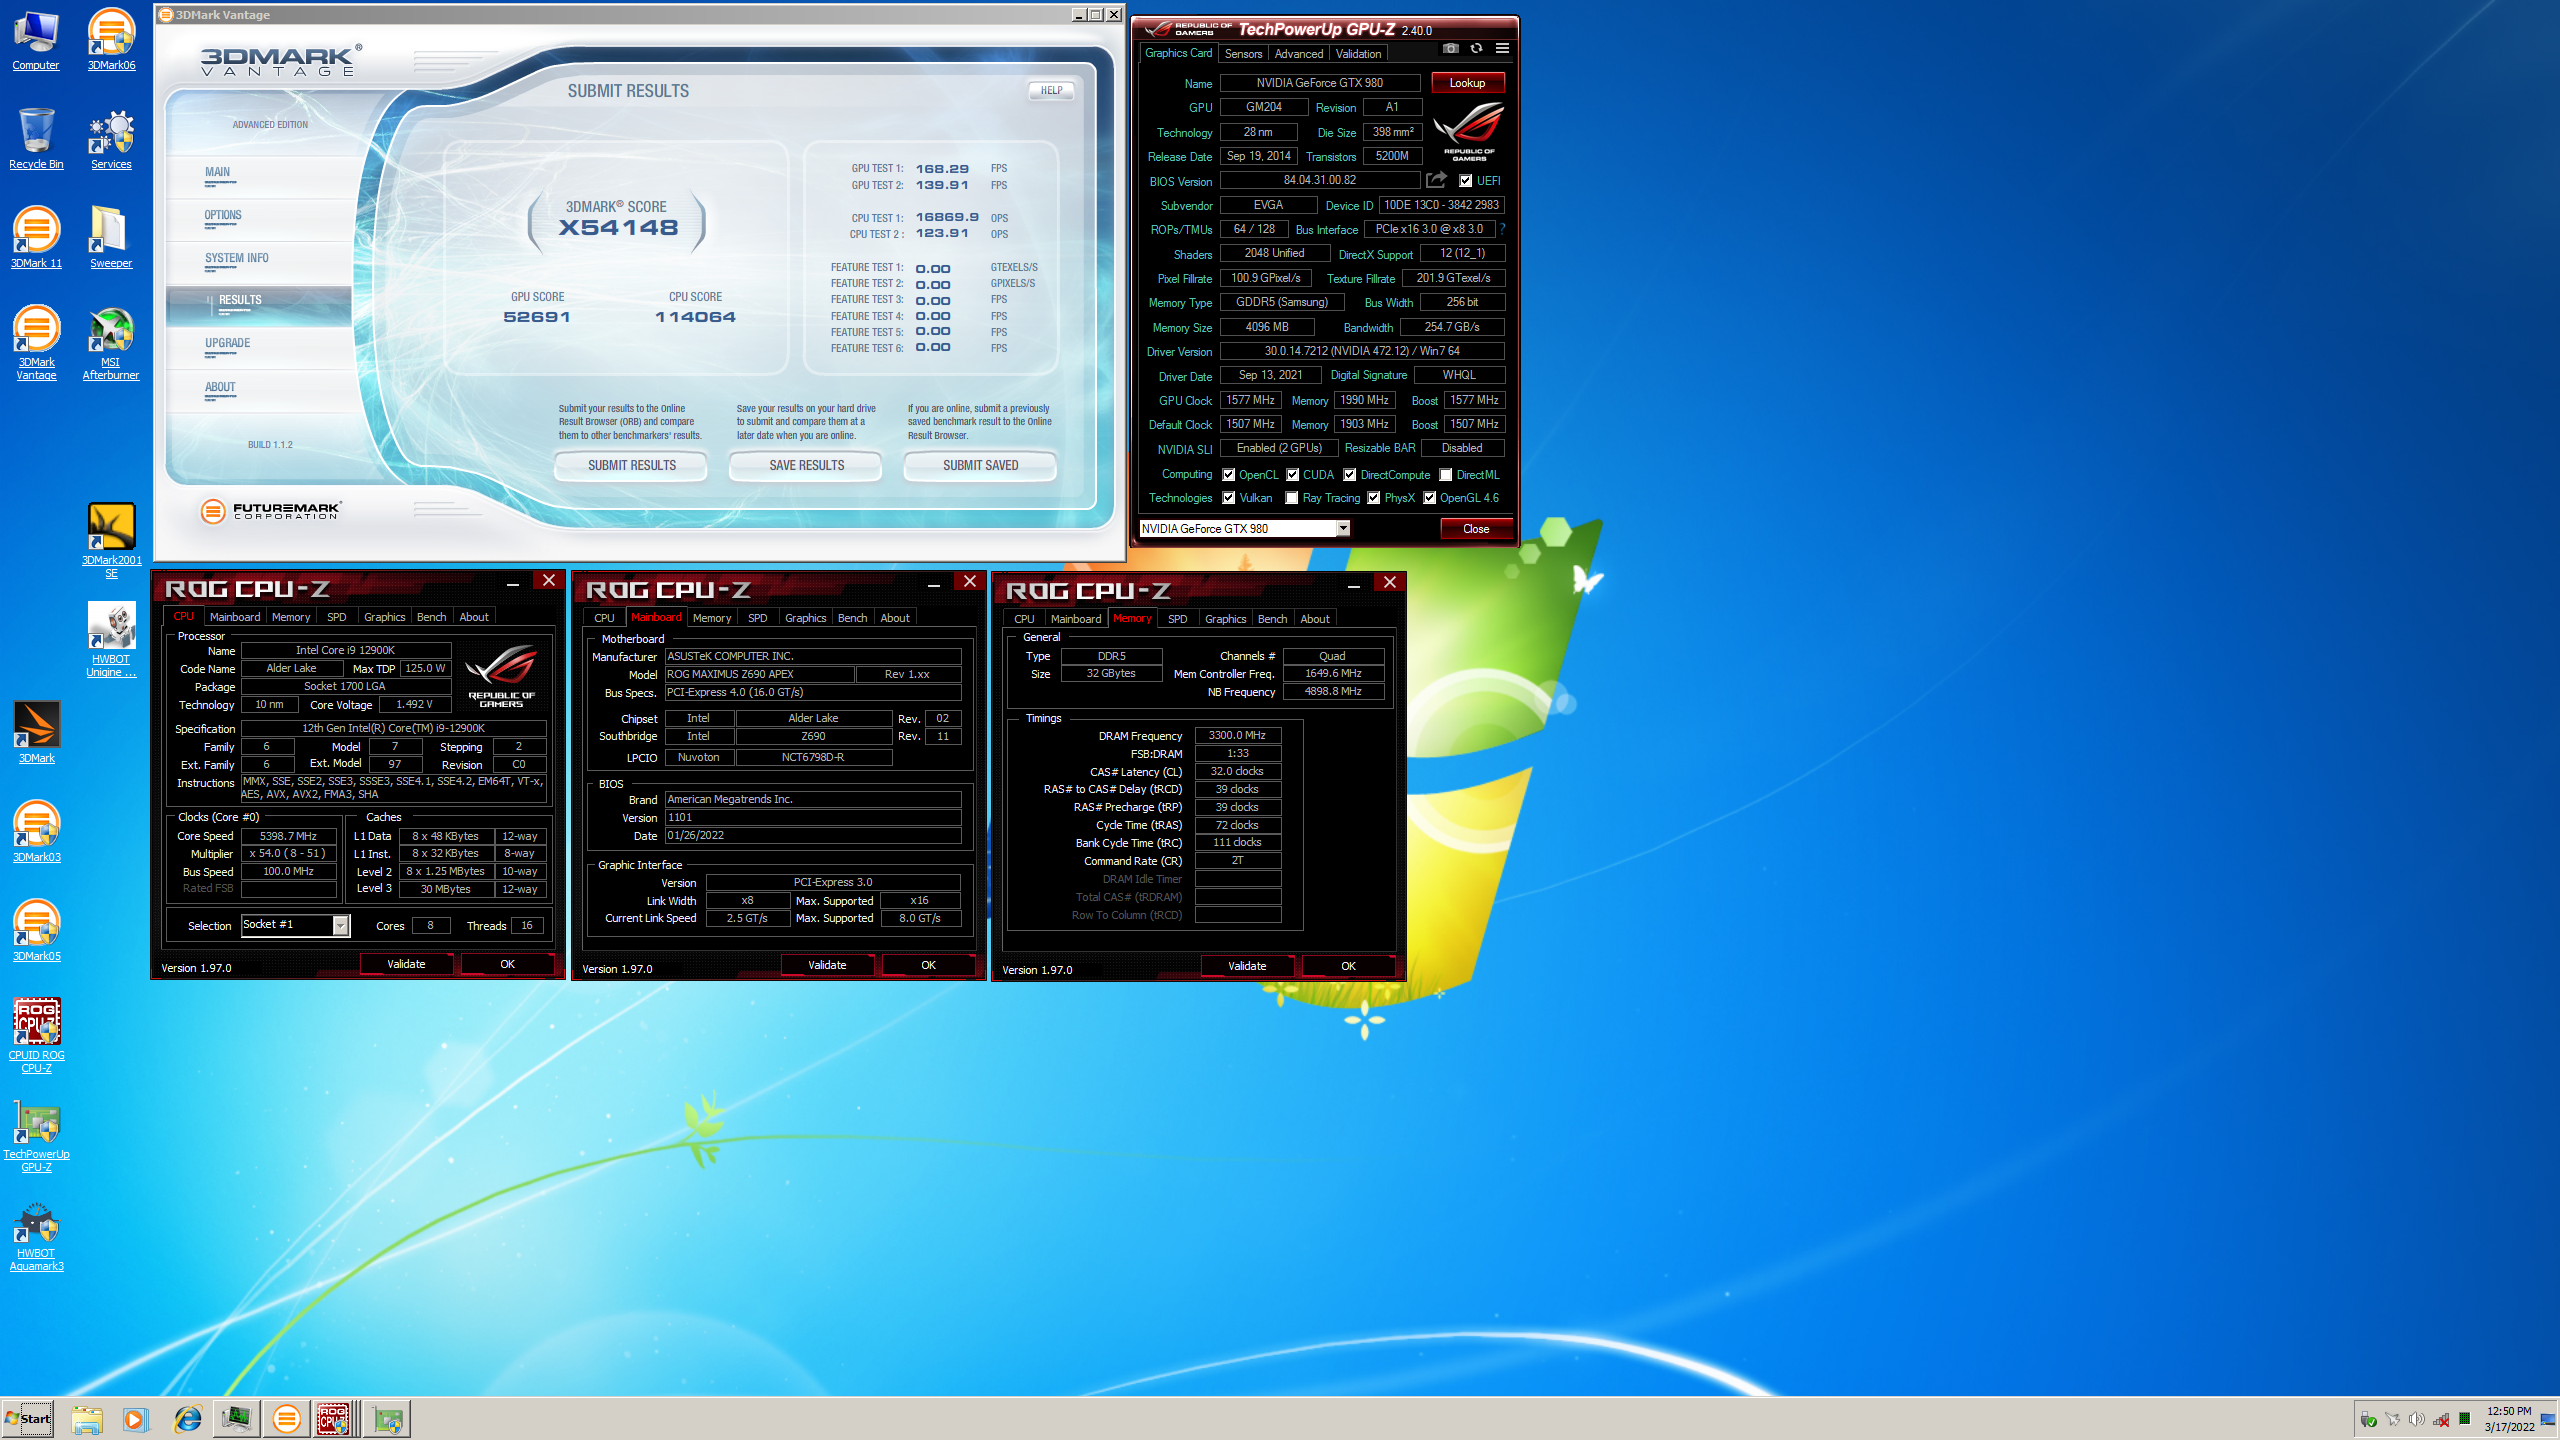Open Bench tab in middle CPU-Z window
Image resolution: width=2560 pixels, height=1440 pixels.
[852, 618]
